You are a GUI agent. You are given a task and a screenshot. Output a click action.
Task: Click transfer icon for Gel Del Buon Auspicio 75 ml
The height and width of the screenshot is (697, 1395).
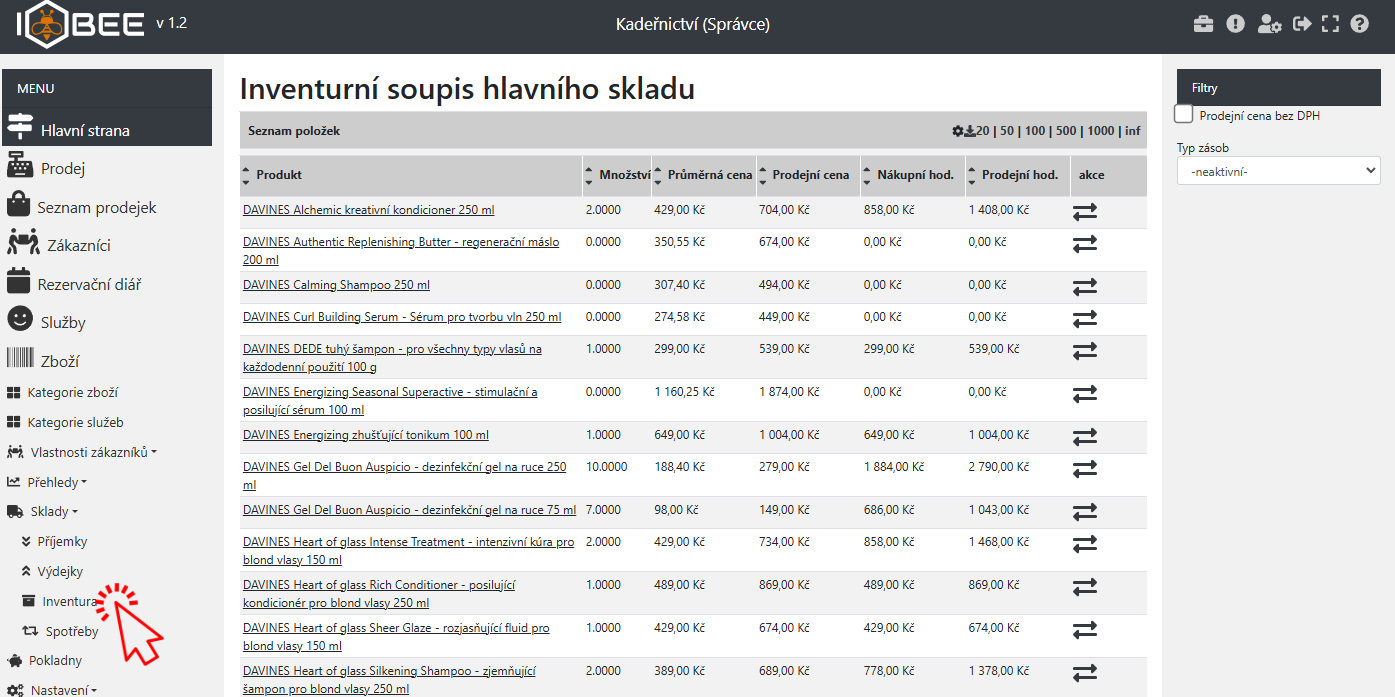point(1085,512)
